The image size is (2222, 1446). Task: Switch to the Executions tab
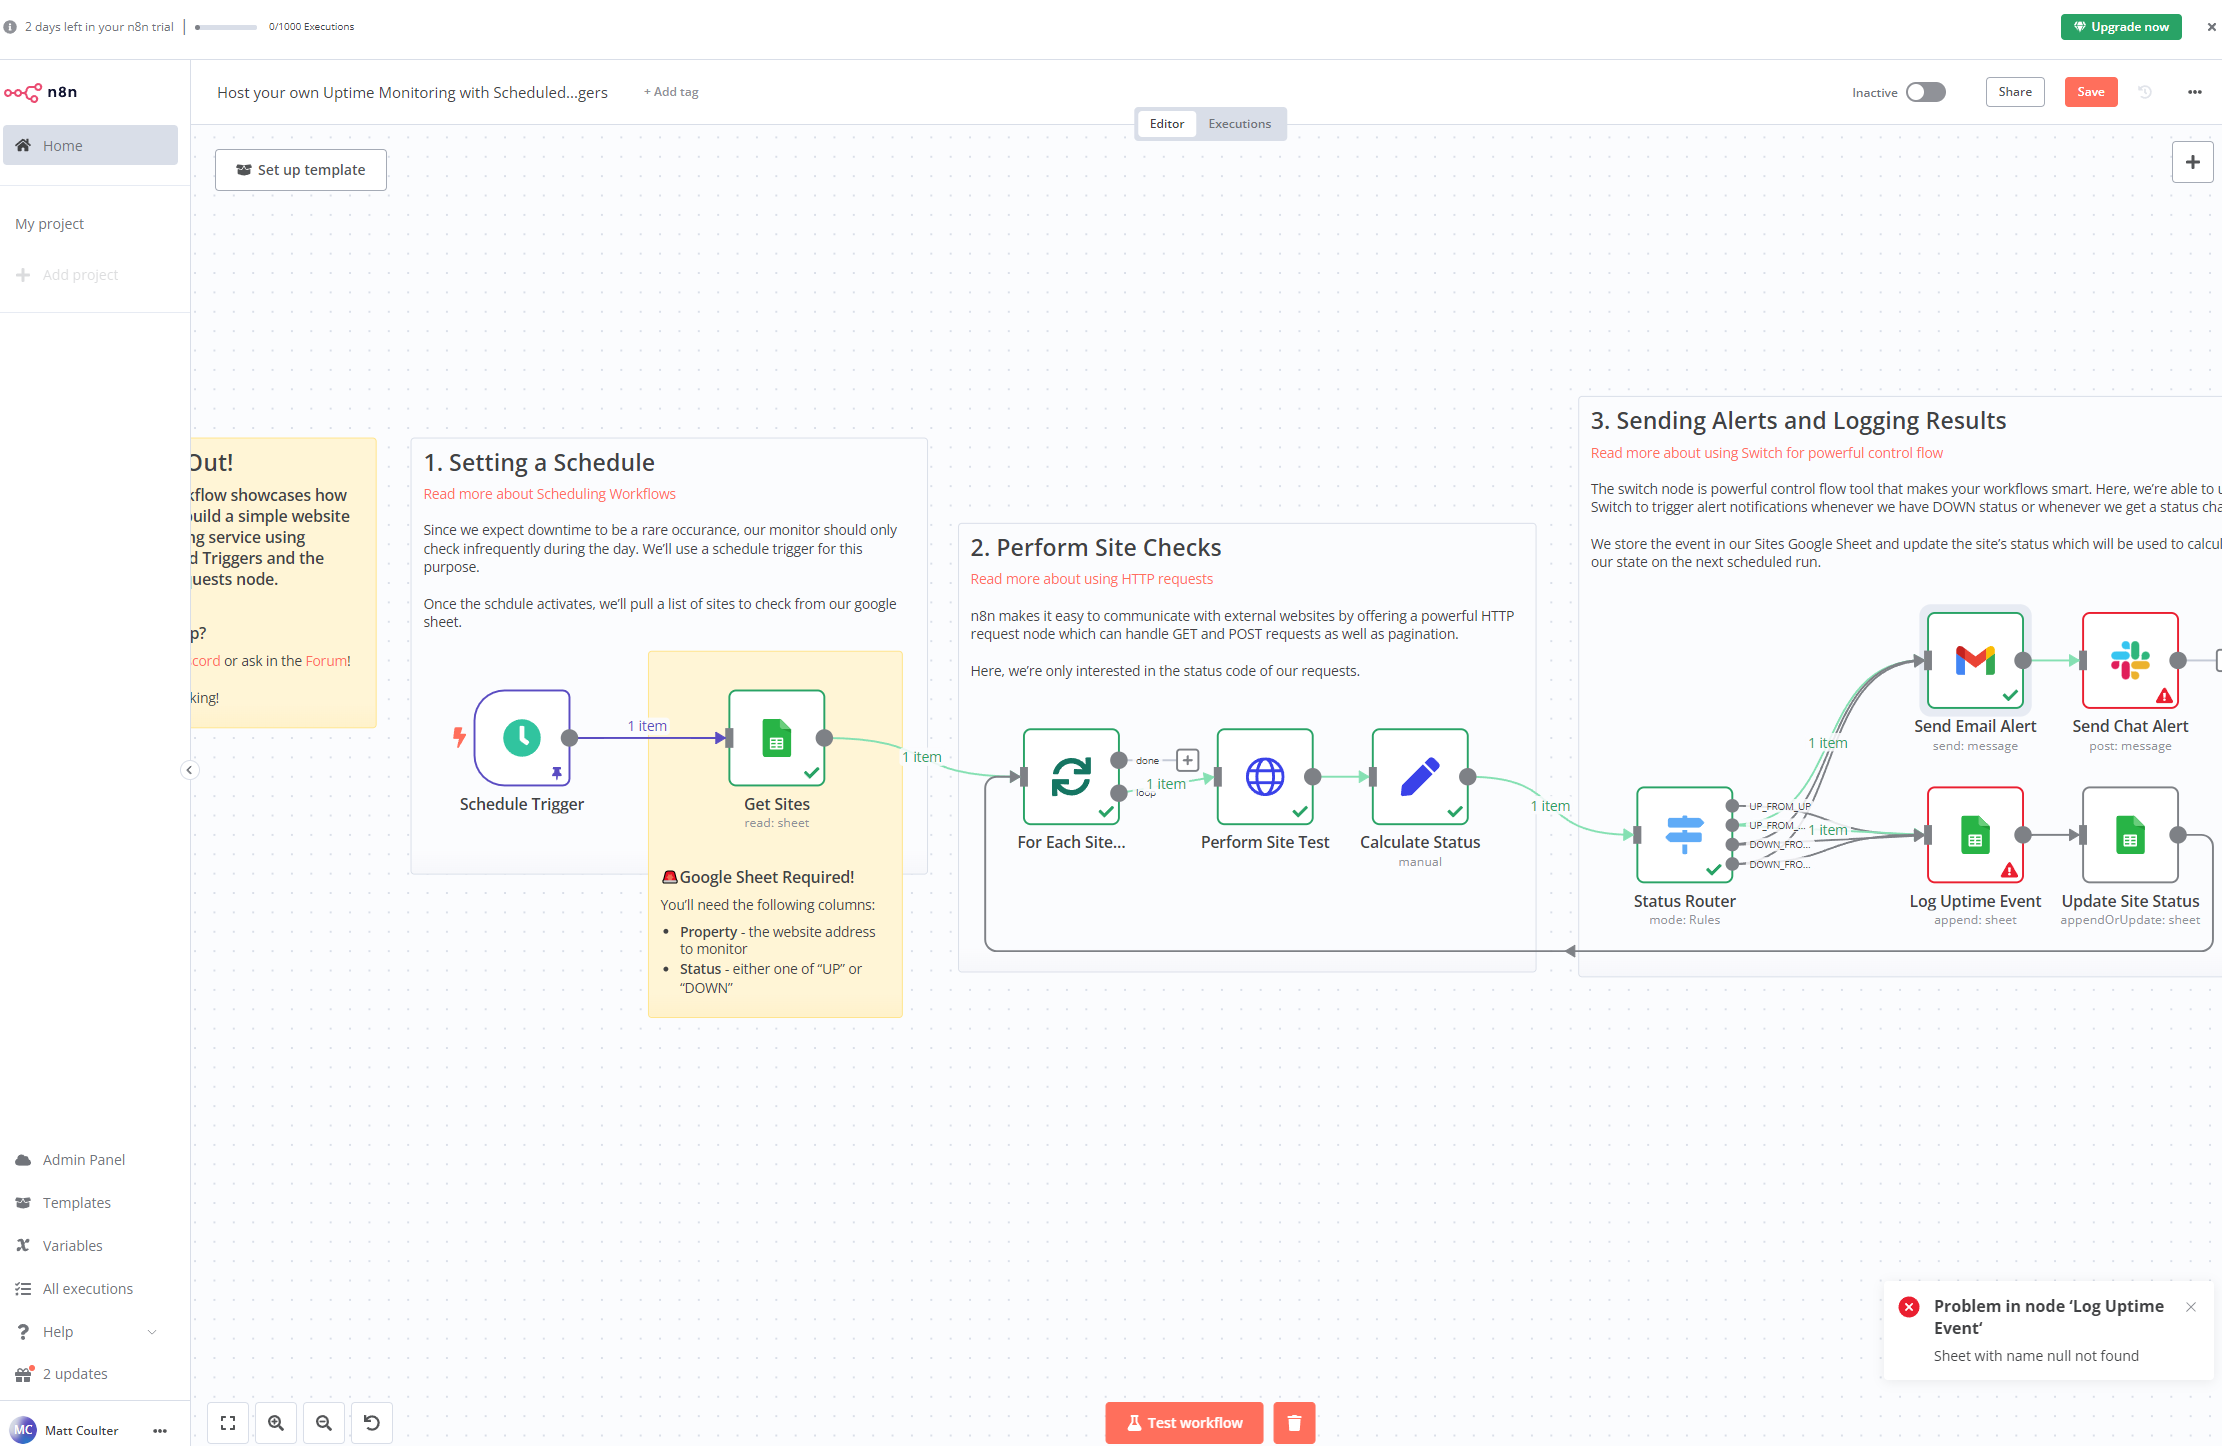1239,124
